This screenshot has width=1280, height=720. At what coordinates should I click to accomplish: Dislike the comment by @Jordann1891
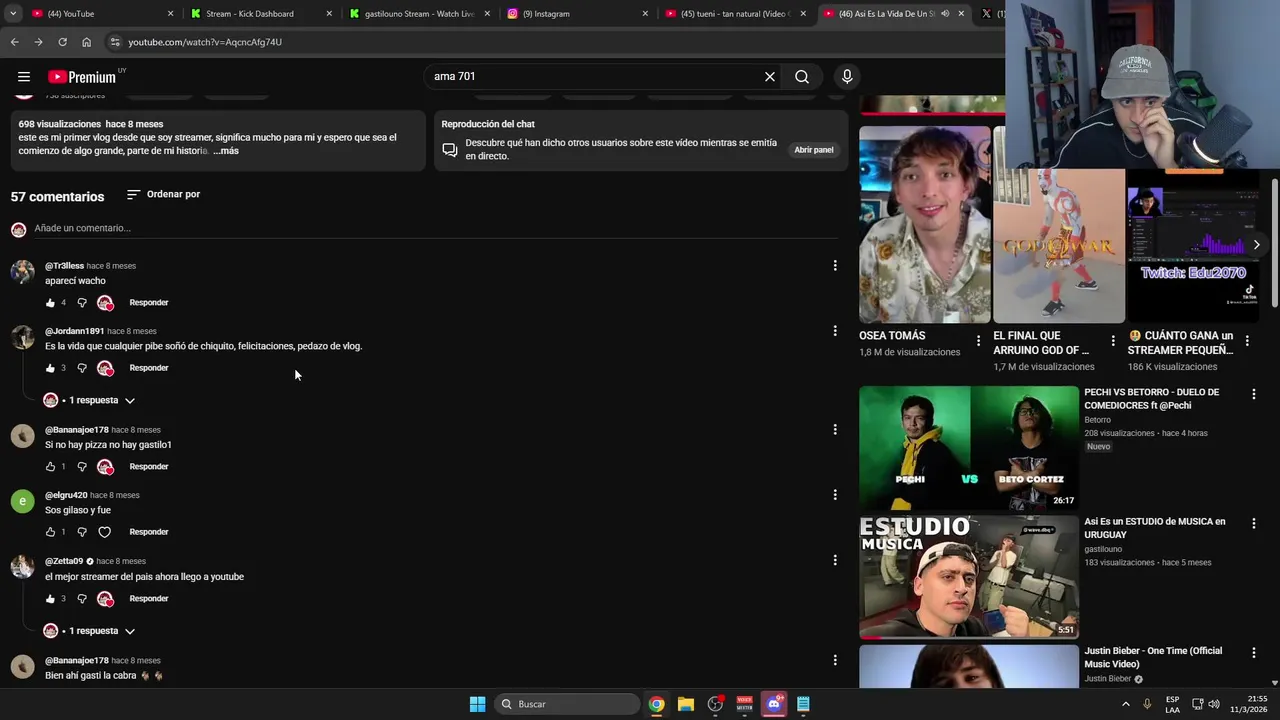(x=82, y=368)
